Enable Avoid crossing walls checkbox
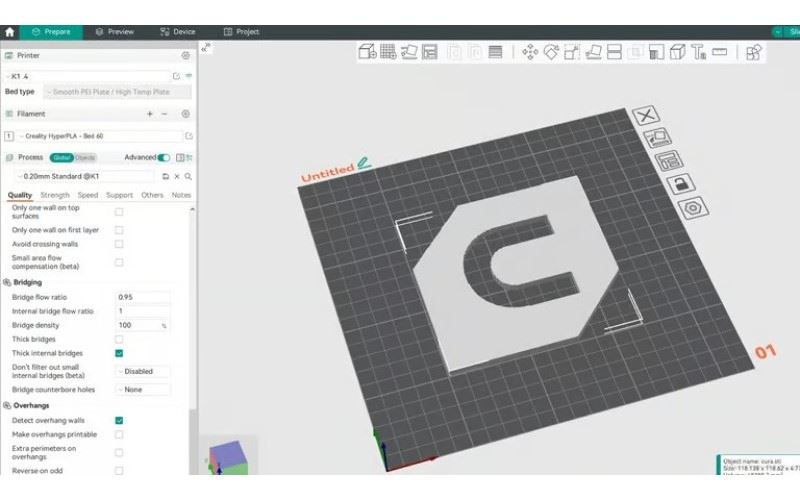This screenshot has width=800, height=500. (x=119, y=244)
